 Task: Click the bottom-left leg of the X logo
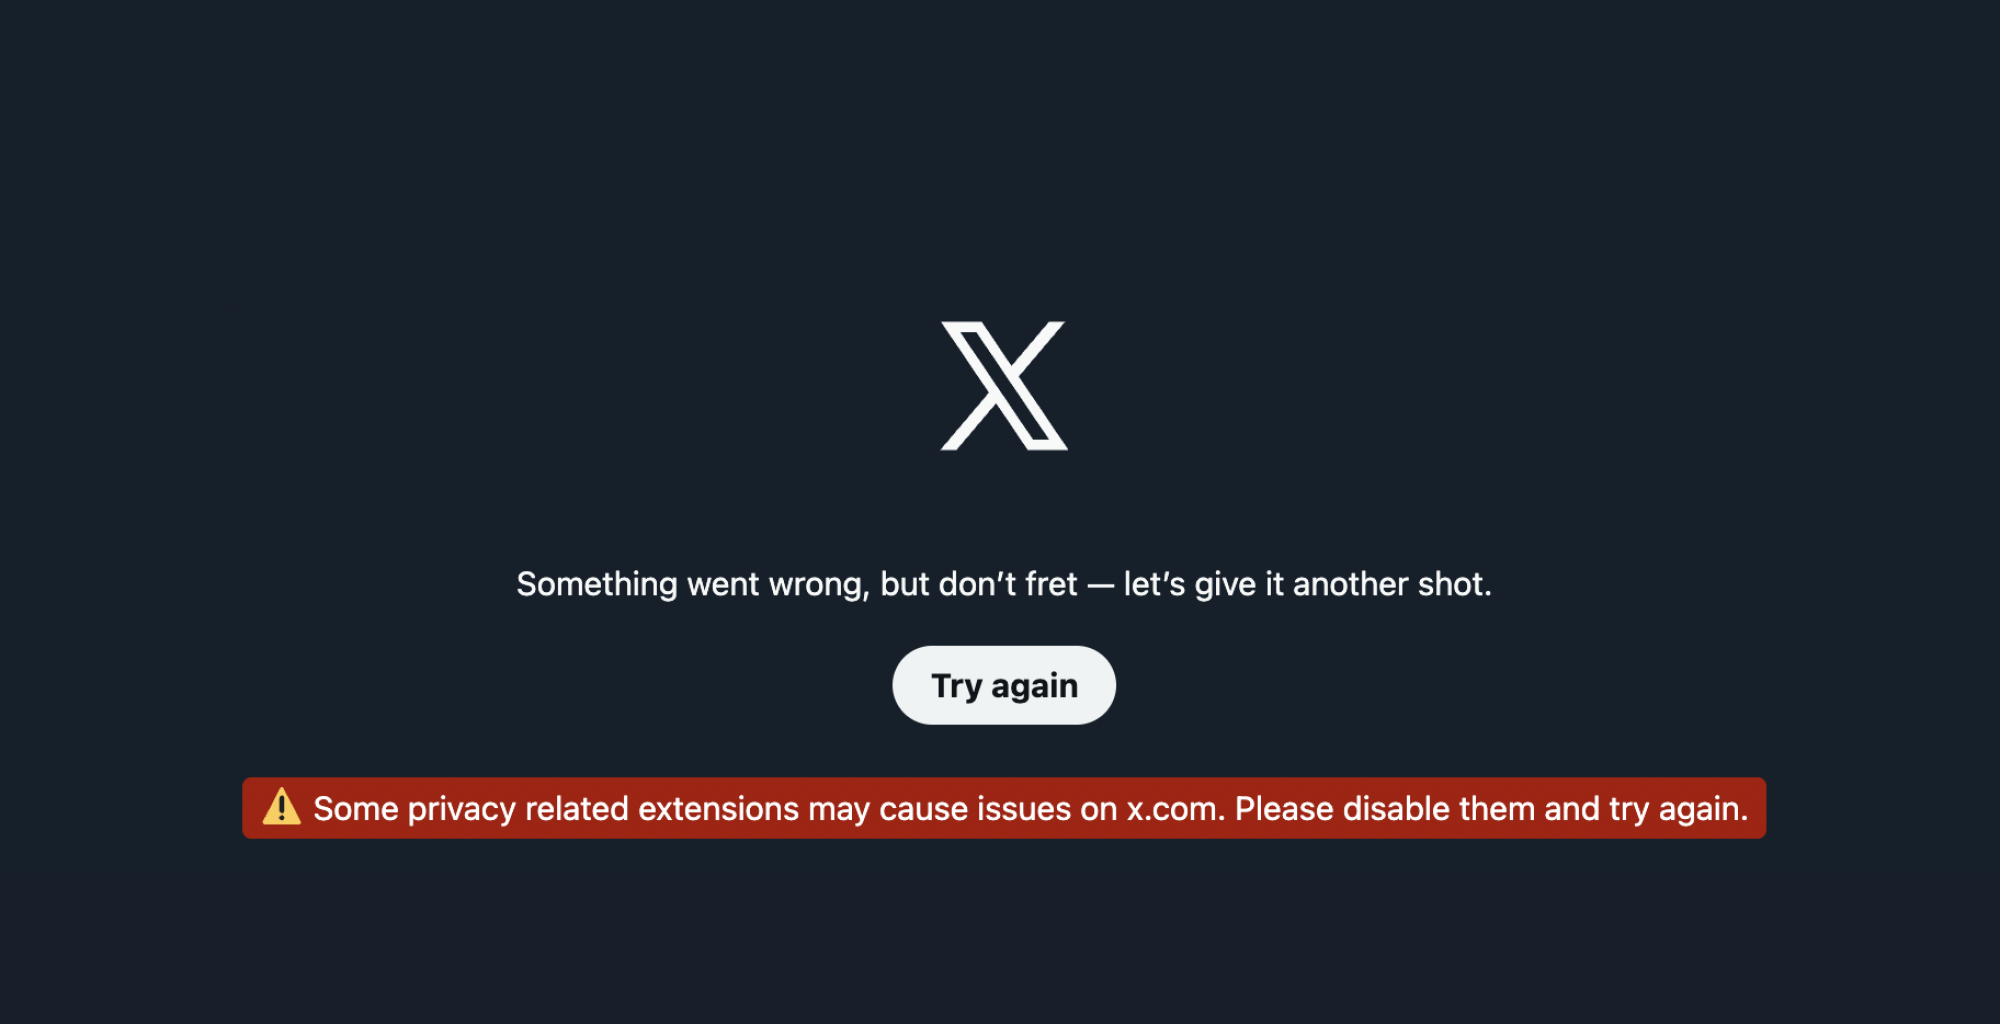pos(968,425)
